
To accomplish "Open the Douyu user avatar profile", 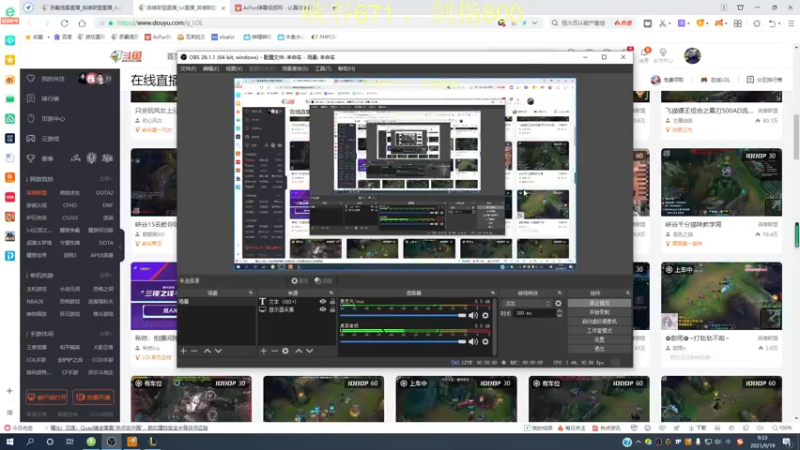I will point(692,56).
